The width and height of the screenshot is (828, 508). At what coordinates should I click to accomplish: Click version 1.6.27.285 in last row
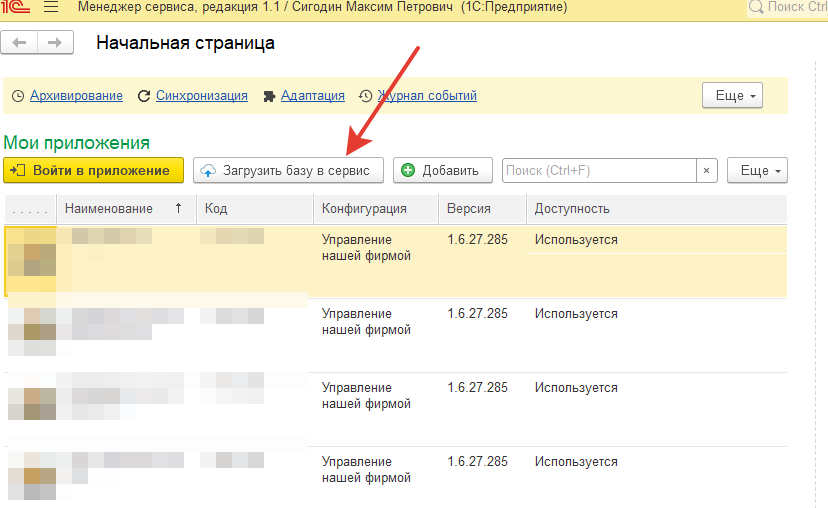(477, 462)
